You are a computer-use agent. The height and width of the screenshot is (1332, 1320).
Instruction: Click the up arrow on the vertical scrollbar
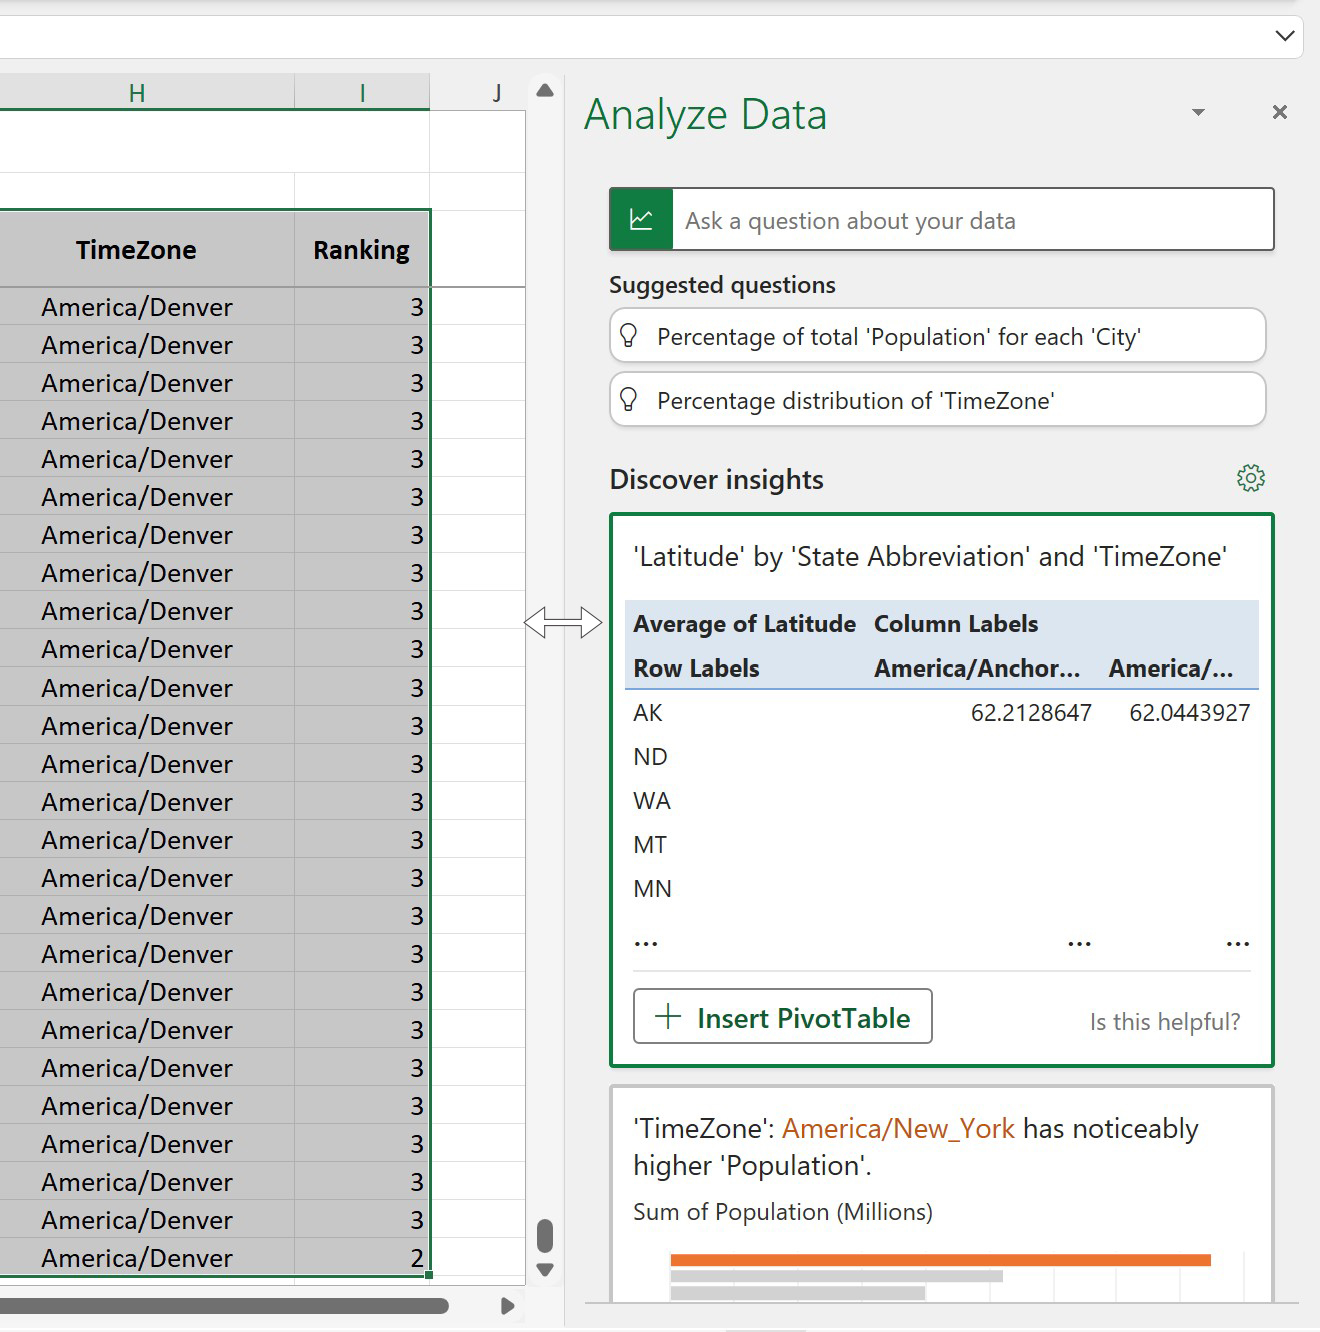pos(545,90)
